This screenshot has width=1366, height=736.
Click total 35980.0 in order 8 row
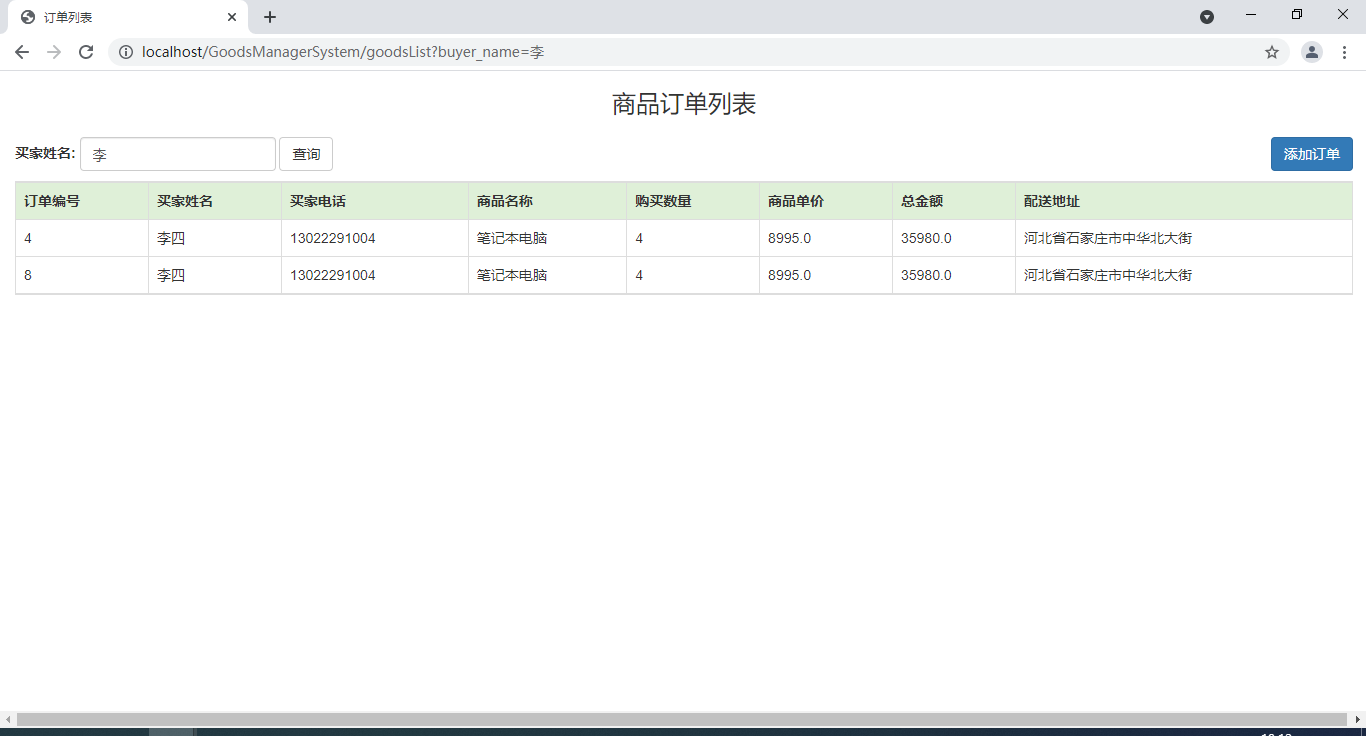pyautogui.click(x=927, y=275)
